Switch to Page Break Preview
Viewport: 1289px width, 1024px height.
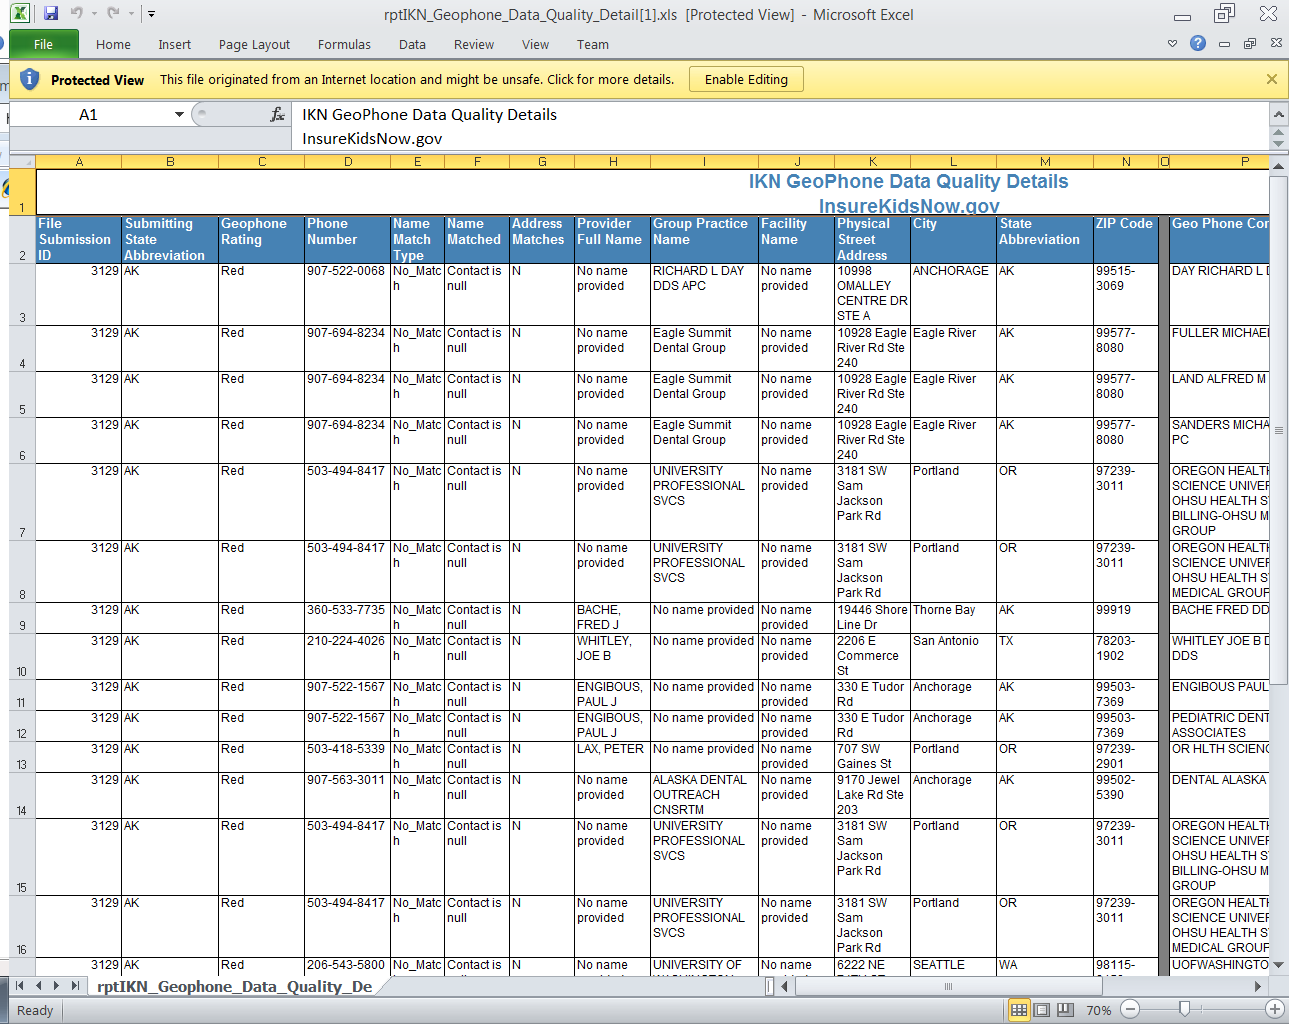[1065, 1010]
